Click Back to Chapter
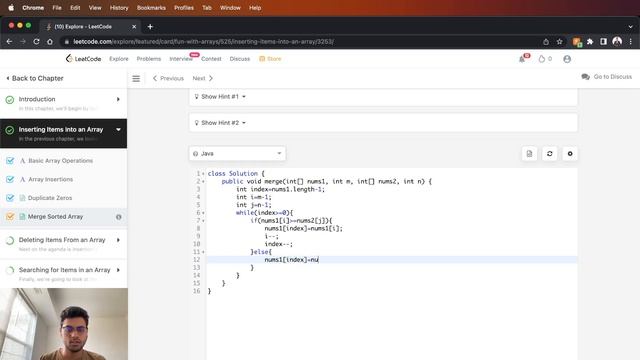This screenshot has width=640, height=360. [35, 78]
